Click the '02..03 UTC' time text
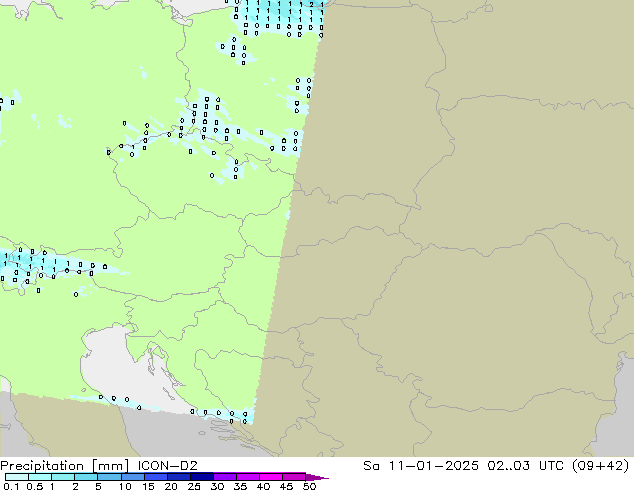Image resolution: width=634 pixels, height=490 pixels. point(528,466)
